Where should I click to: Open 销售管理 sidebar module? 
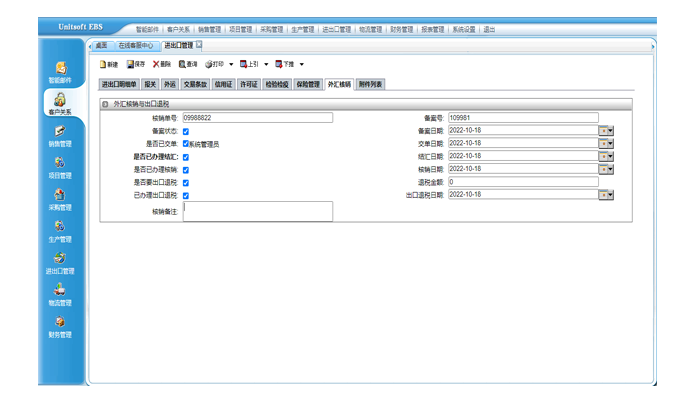click(60, 136)
